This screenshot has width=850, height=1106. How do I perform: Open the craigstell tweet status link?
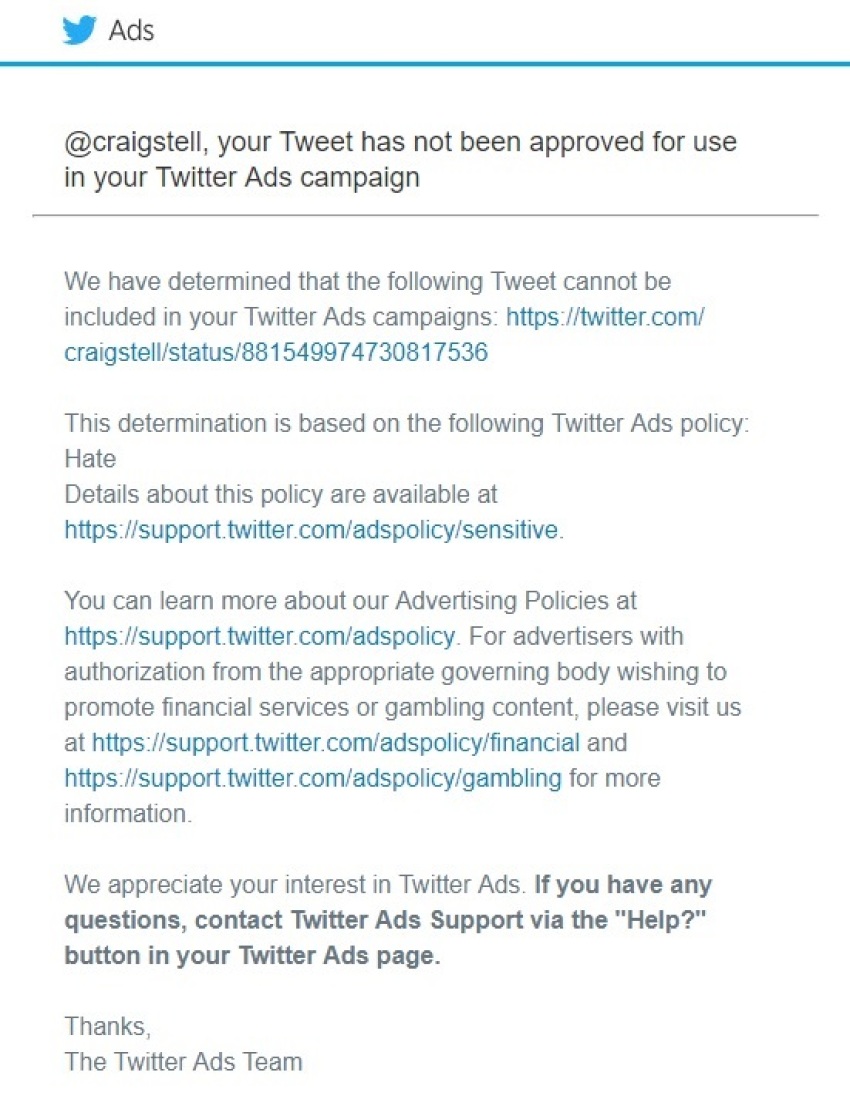coord(275,352)
